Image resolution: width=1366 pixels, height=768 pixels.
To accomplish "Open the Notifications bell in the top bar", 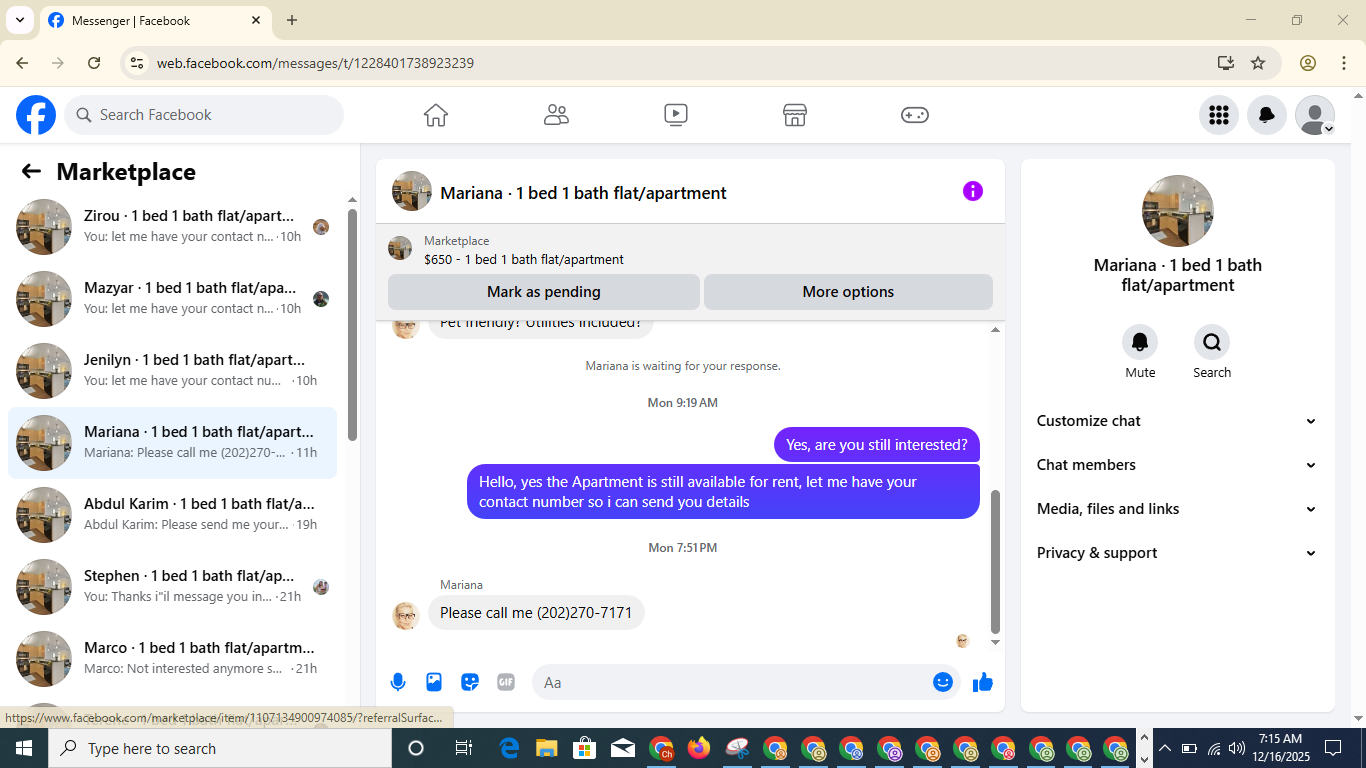I will point(1267,115).
